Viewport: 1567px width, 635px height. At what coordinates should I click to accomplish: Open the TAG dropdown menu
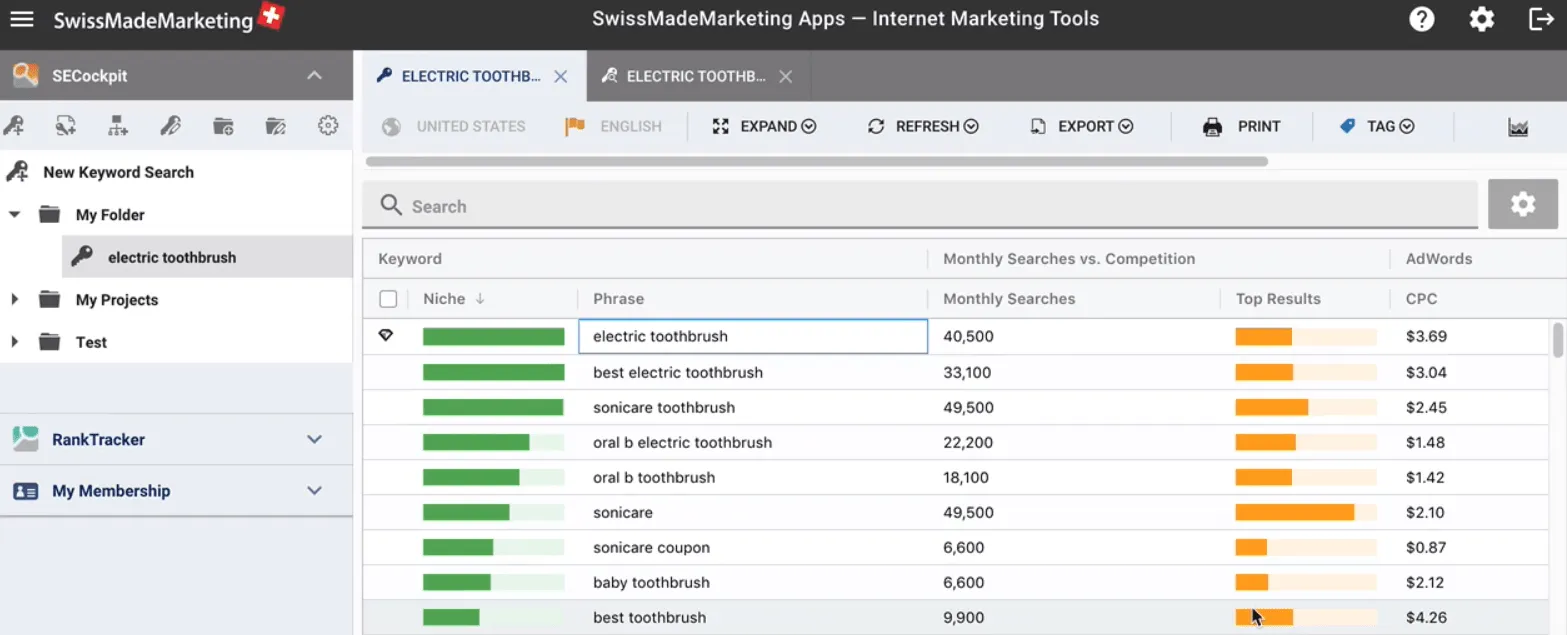1378,127
